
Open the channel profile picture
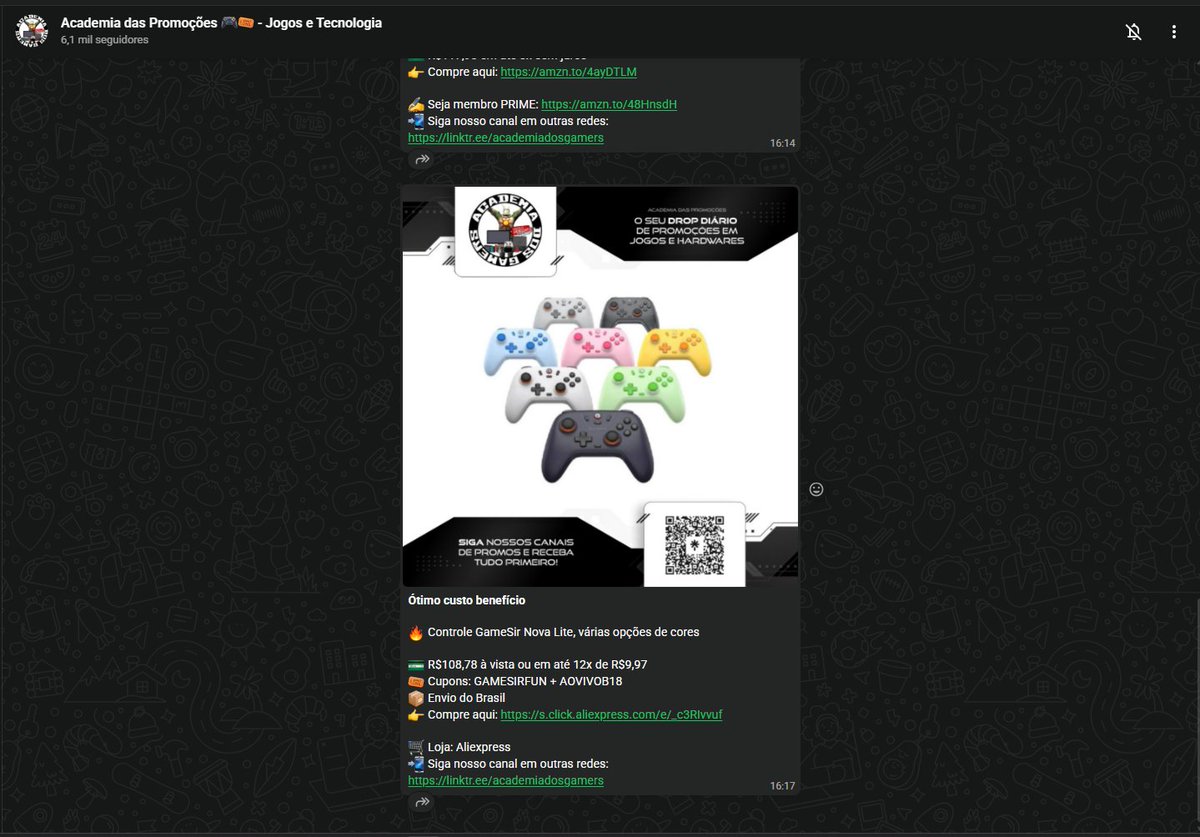32,31
